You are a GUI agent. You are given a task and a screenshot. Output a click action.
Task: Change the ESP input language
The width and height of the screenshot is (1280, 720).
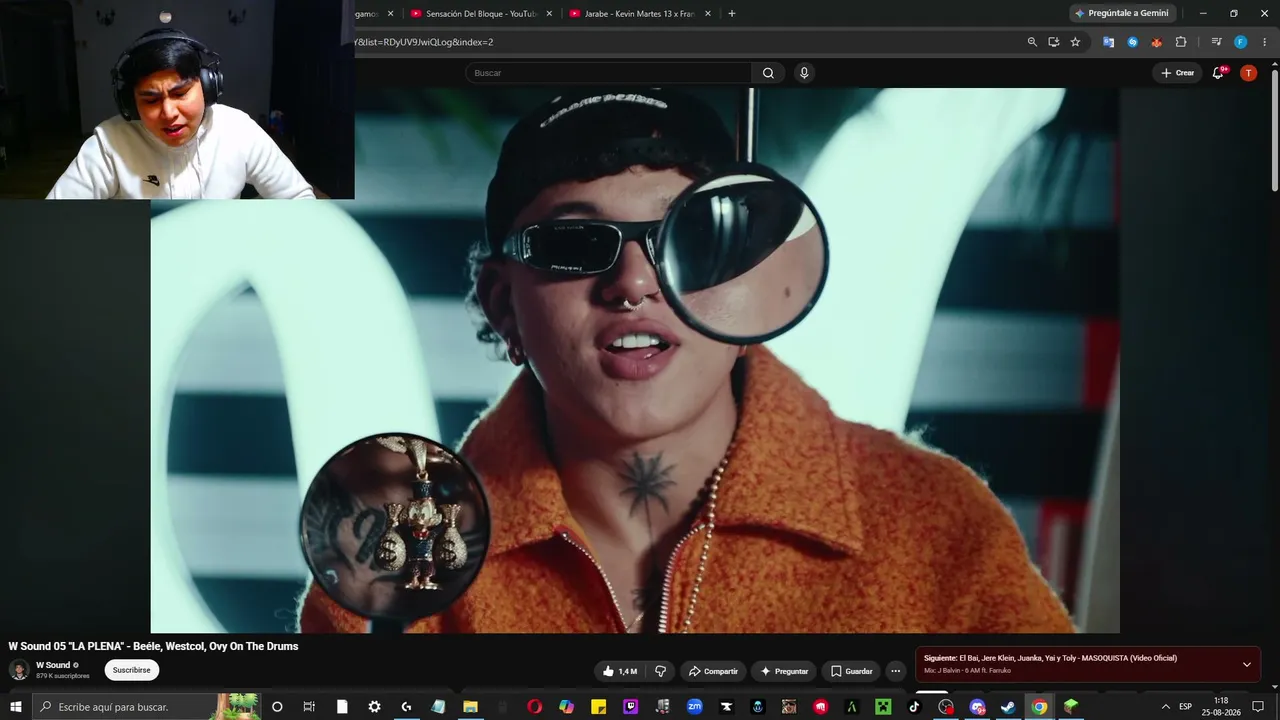[x=1186, y=707]
